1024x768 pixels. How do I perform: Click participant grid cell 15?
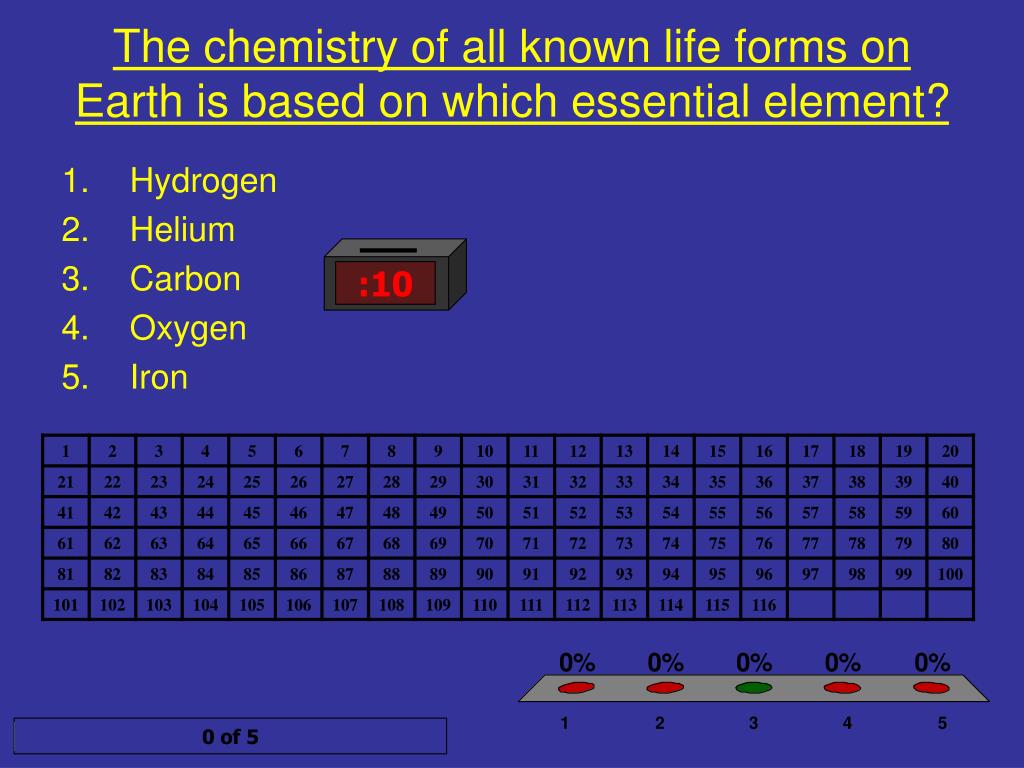717,451
